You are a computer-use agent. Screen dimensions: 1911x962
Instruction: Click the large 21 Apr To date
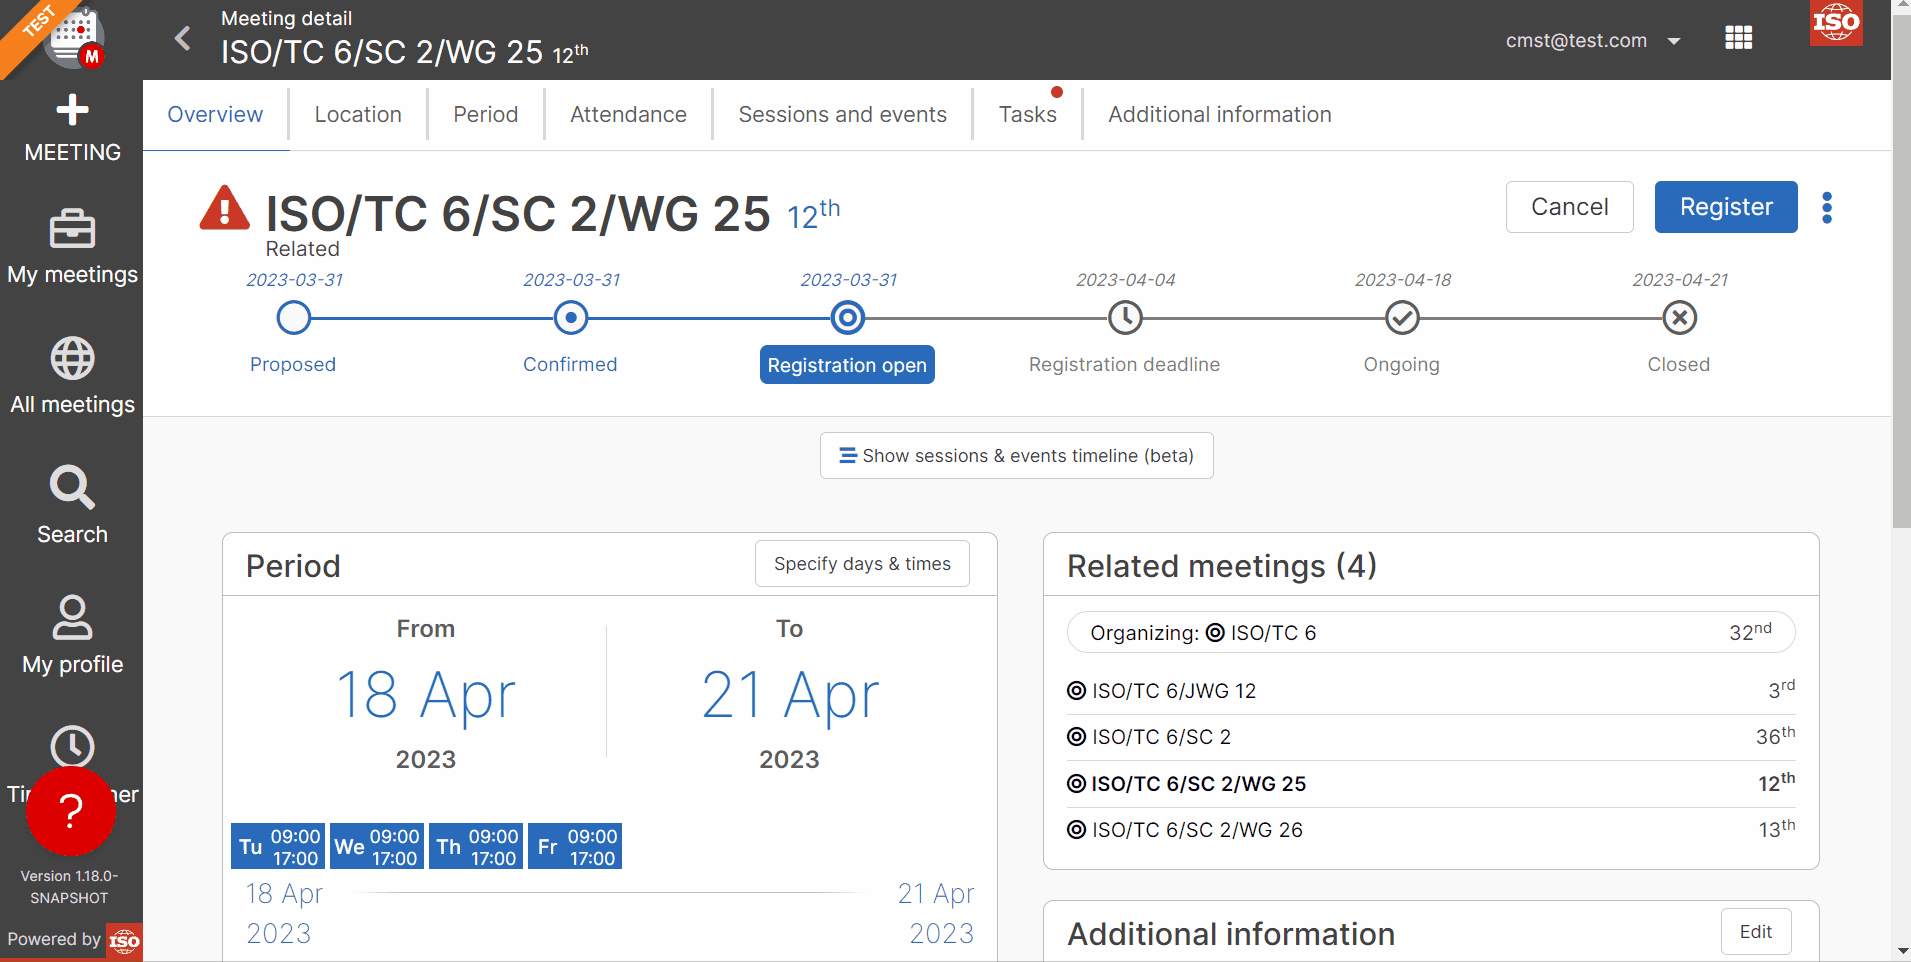(x=790, y=695)
